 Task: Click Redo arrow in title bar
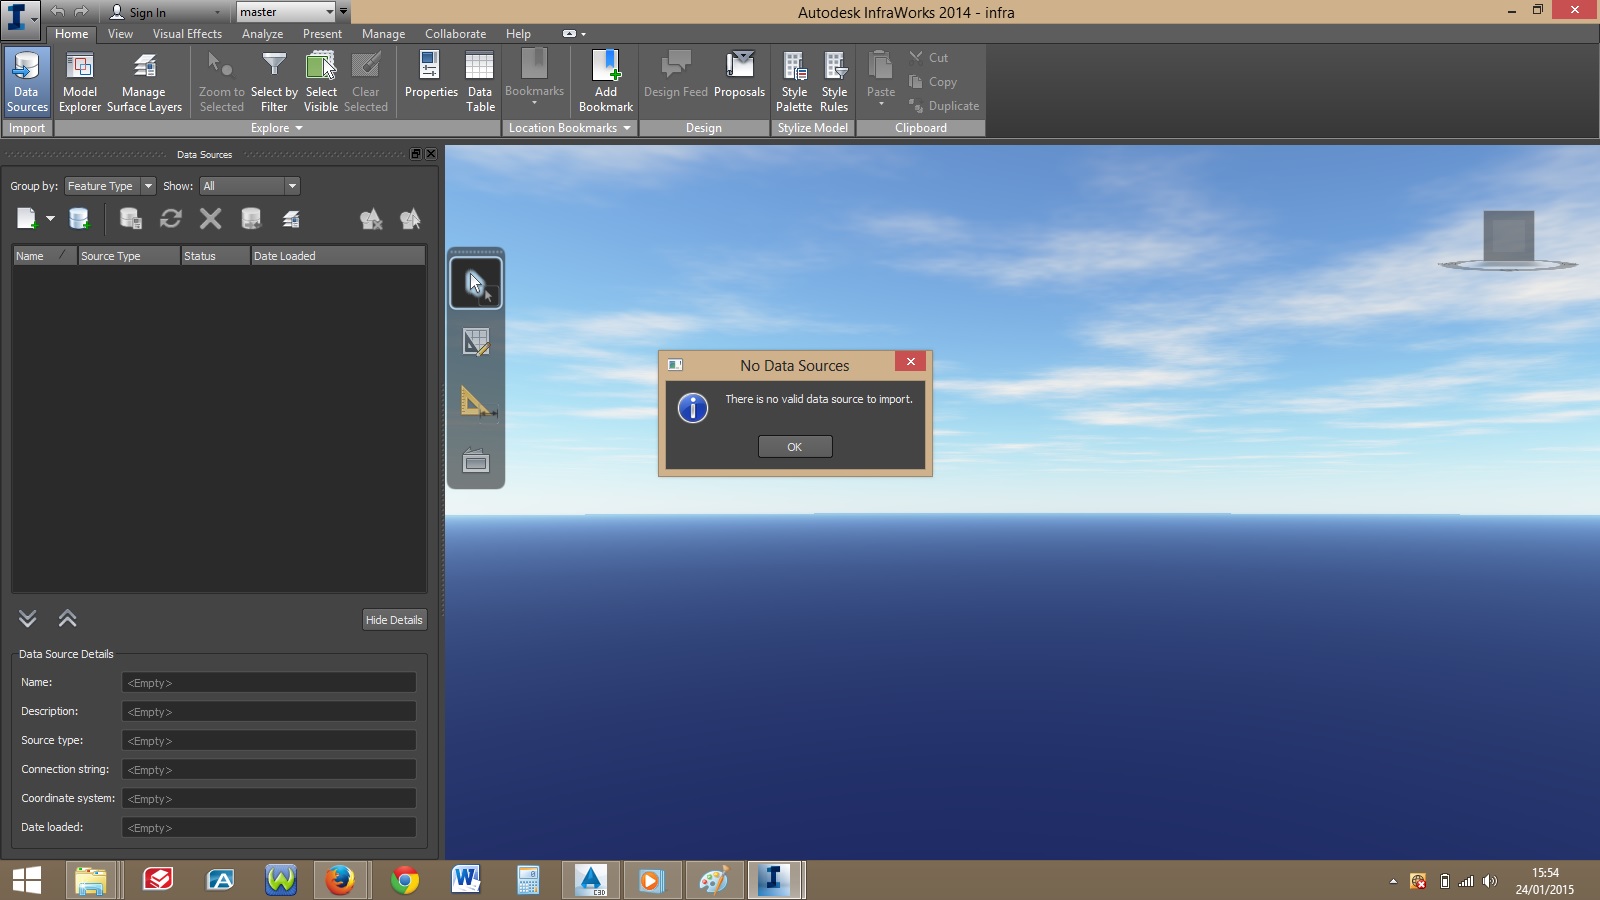[x=82, y=12]
